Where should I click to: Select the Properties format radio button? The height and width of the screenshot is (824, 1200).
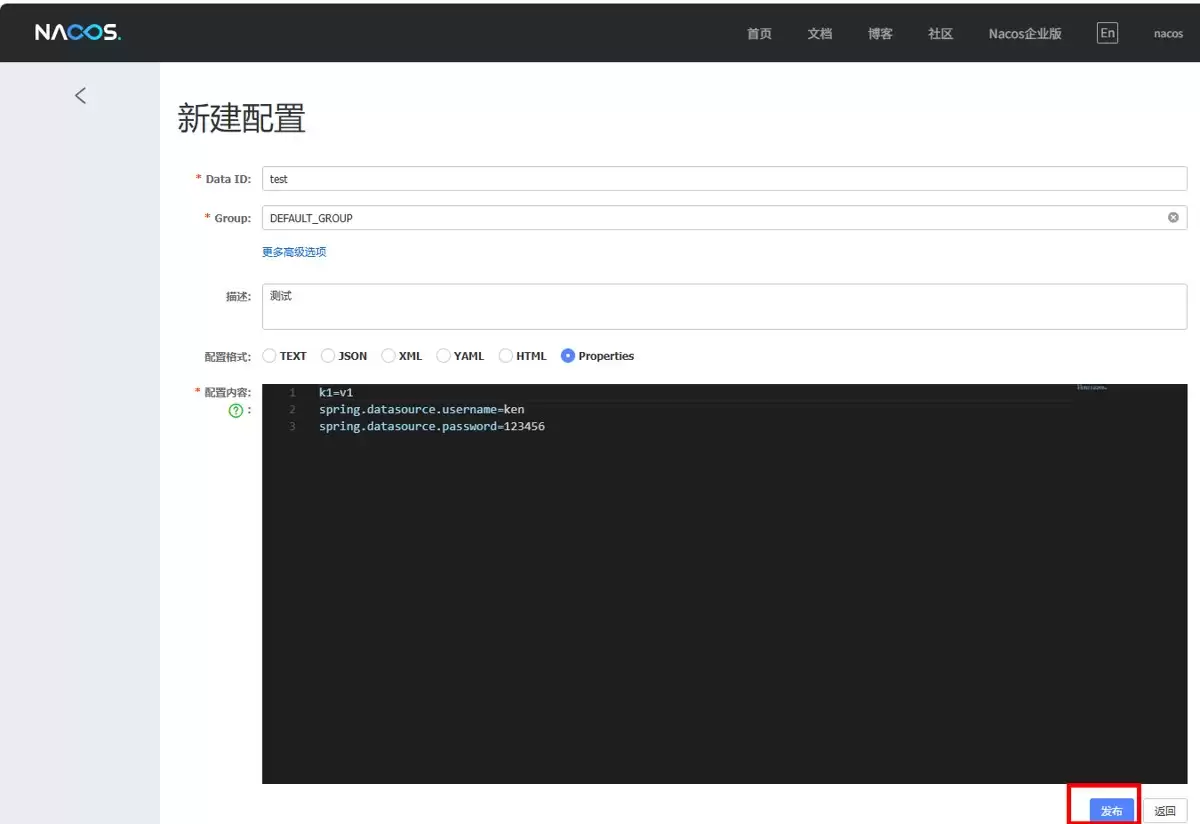568,355
